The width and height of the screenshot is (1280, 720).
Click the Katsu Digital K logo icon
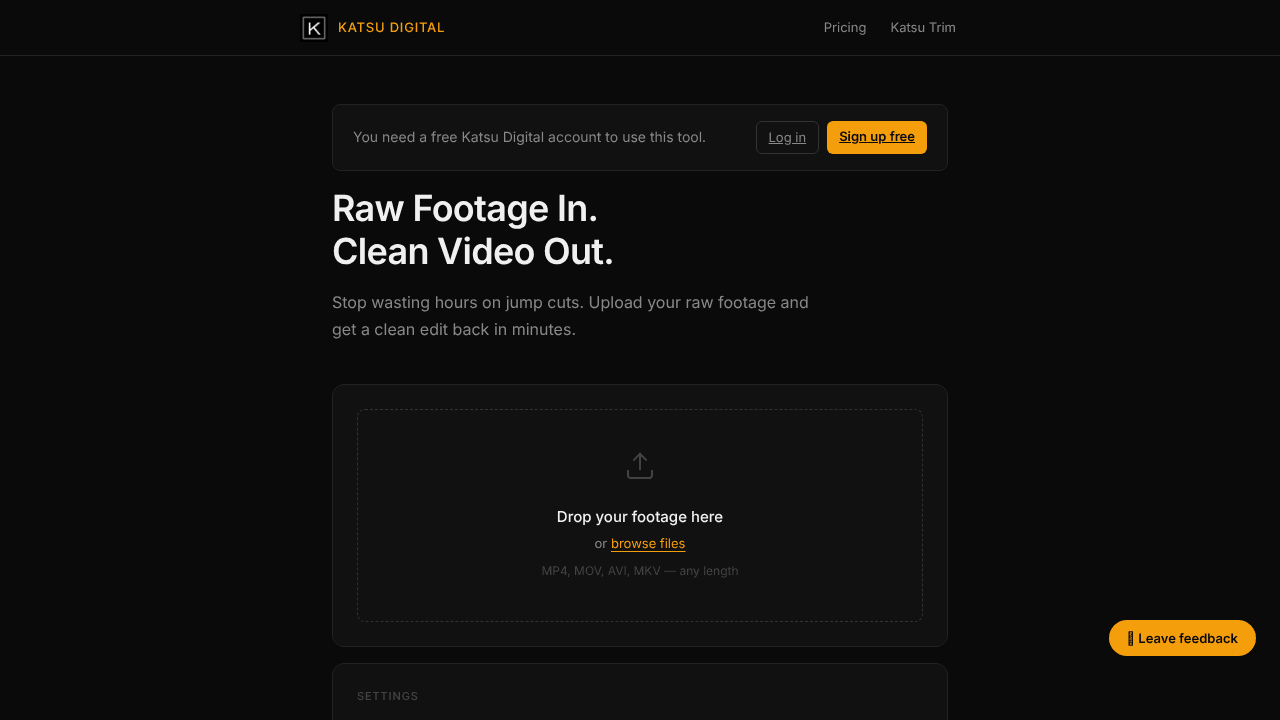tap(314, 28)
